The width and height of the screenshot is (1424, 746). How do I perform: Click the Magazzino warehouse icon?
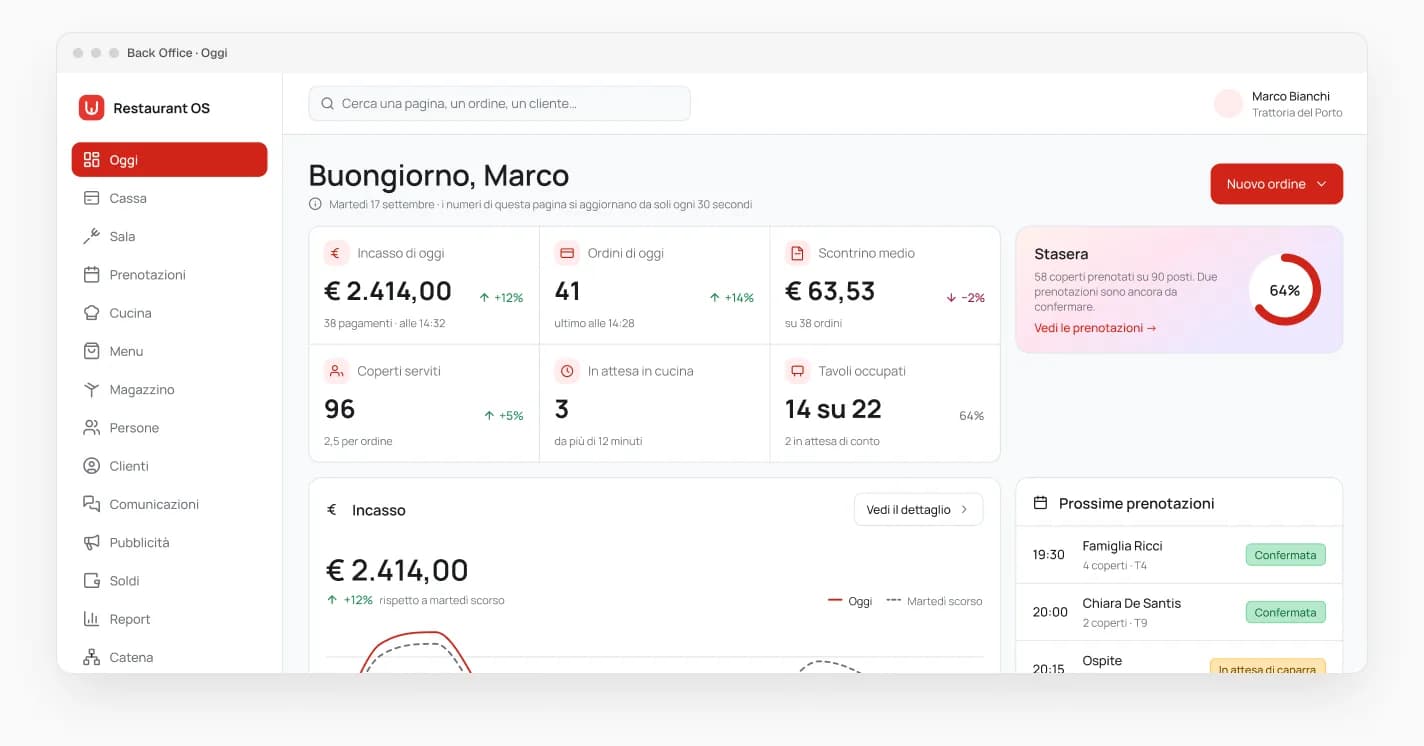(92, 389)
